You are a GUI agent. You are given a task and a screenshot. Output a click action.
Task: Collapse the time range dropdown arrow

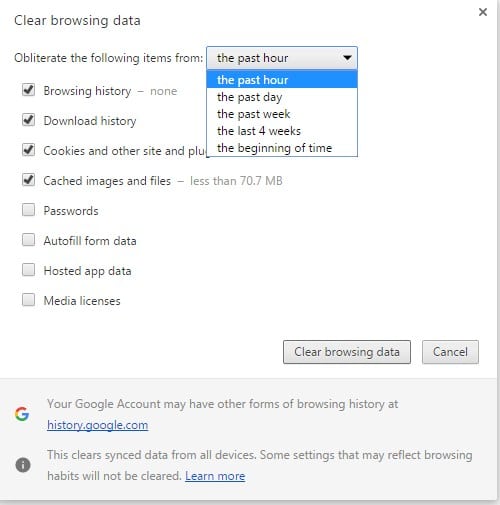click(347, 58)
